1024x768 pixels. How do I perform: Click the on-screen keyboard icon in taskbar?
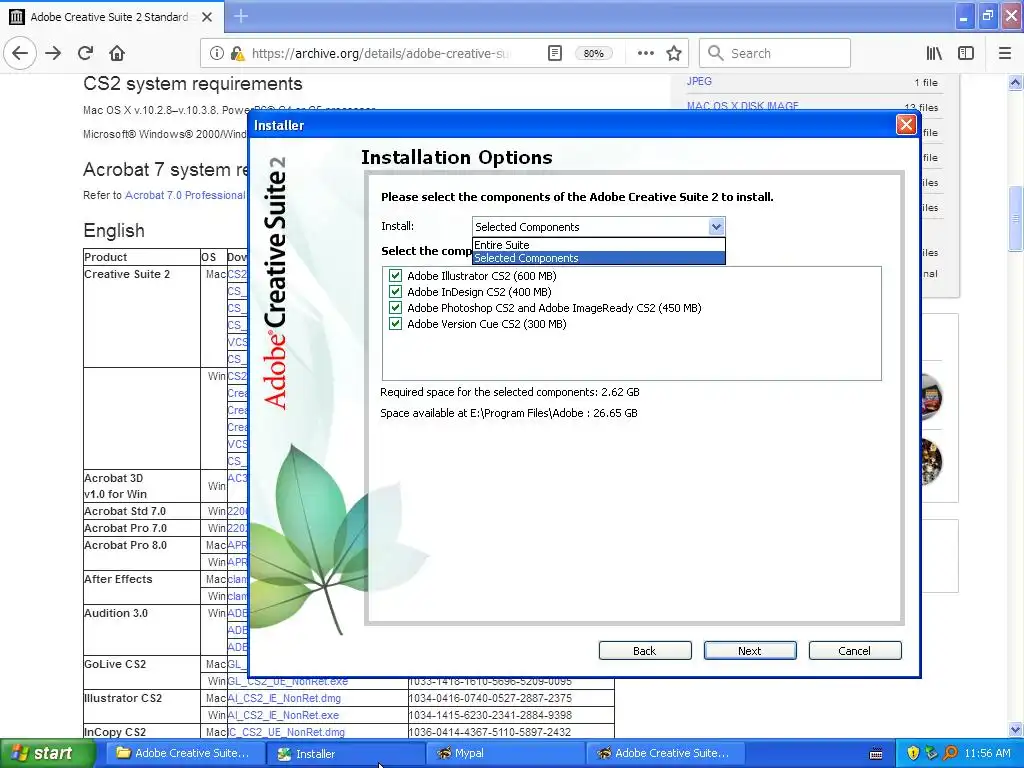point(876,754)
